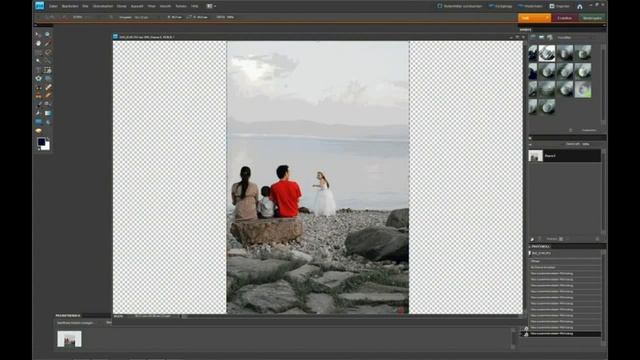The width and height of the screenshot is (640, 360).
Task: Open the Ansicht menu
Action: tap(165, 6)
